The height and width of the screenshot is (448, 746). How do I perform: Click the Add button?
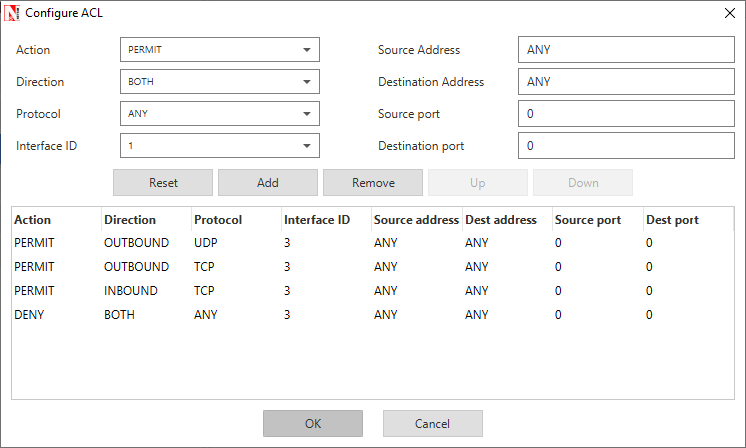tap(268, 183)
